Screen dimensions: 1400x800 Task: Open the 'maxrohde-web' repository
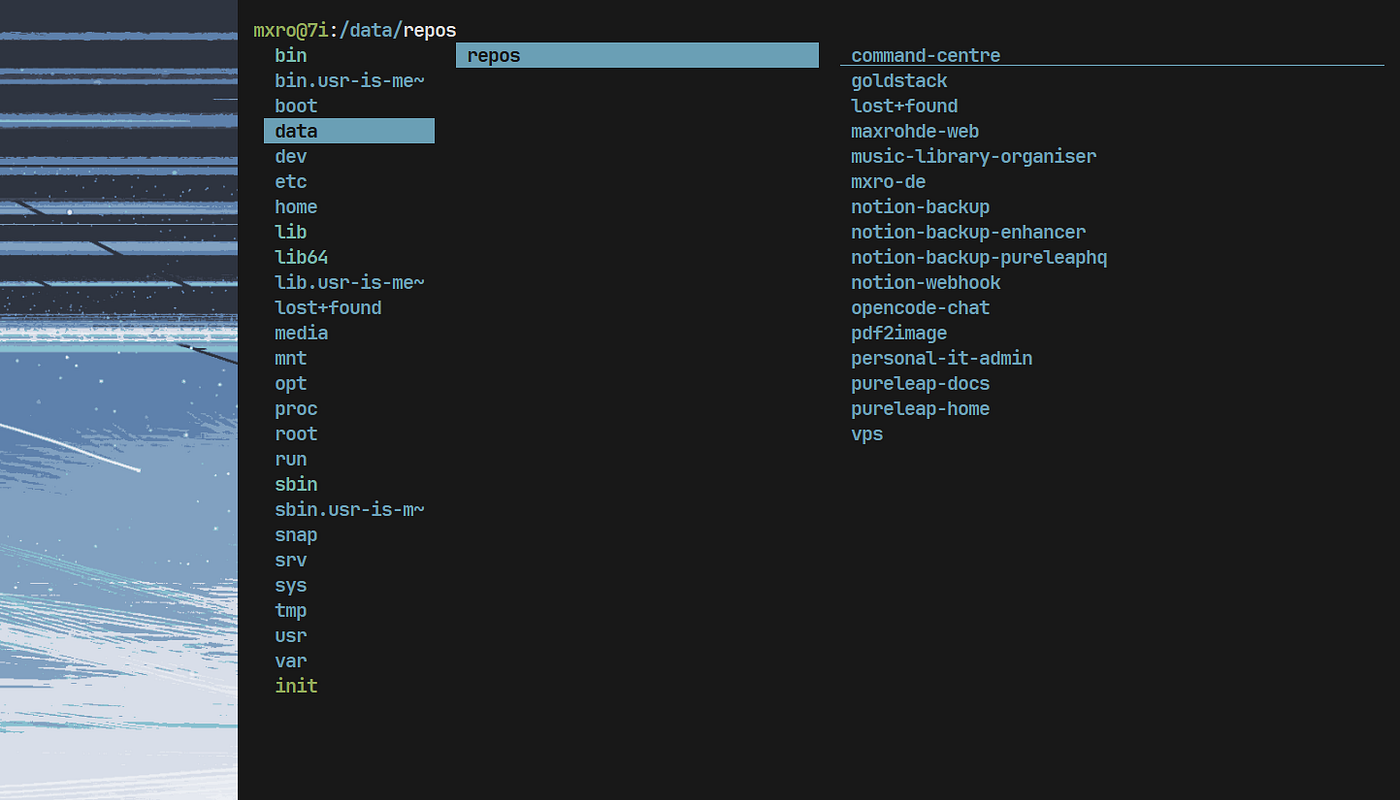click(915, 131)
